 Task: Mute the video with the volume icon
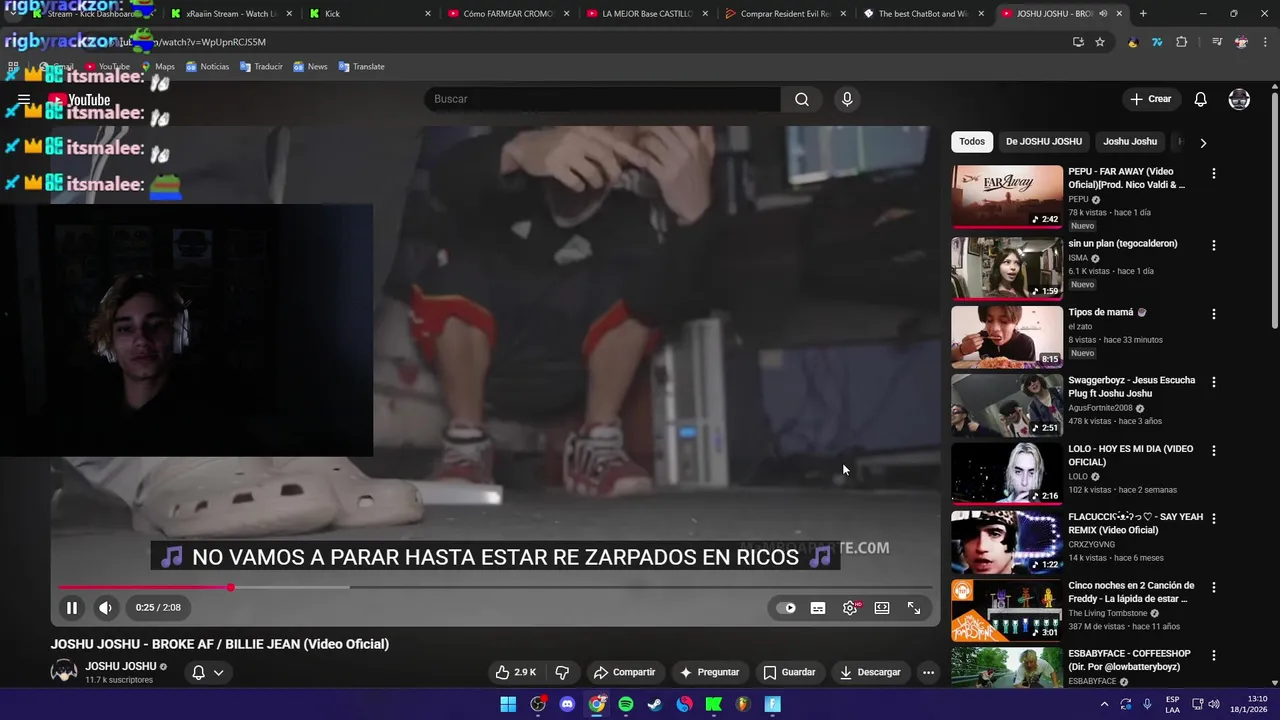point(105,607)
